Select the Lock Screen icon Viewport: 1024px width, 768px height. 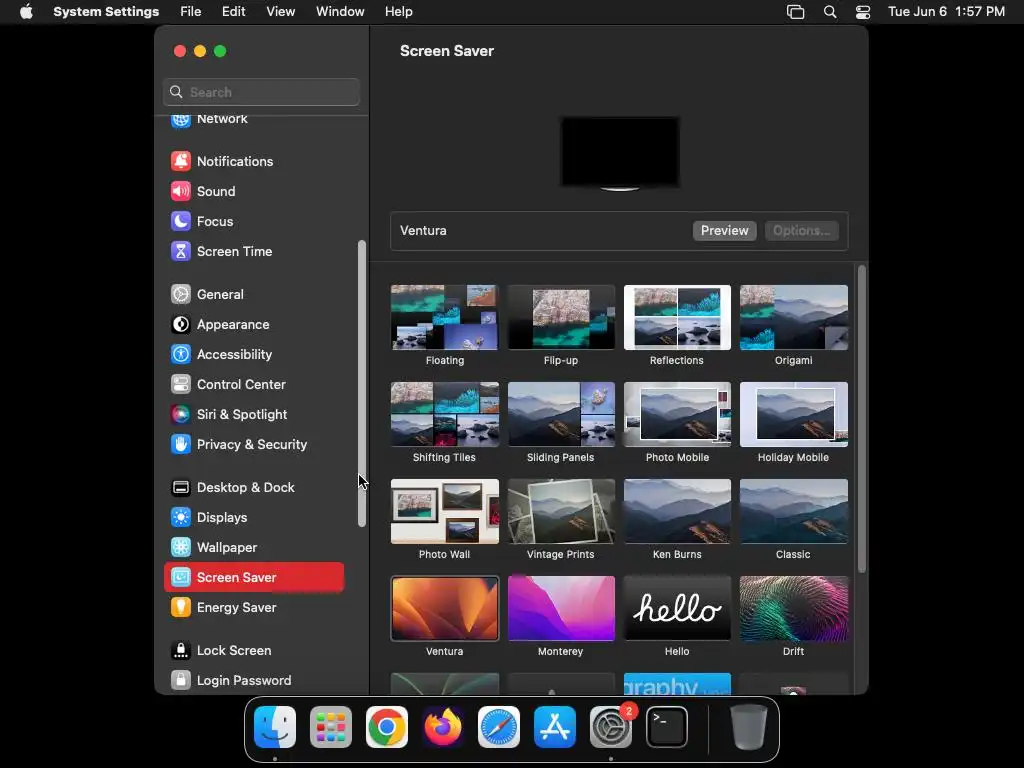coord(181,651)
